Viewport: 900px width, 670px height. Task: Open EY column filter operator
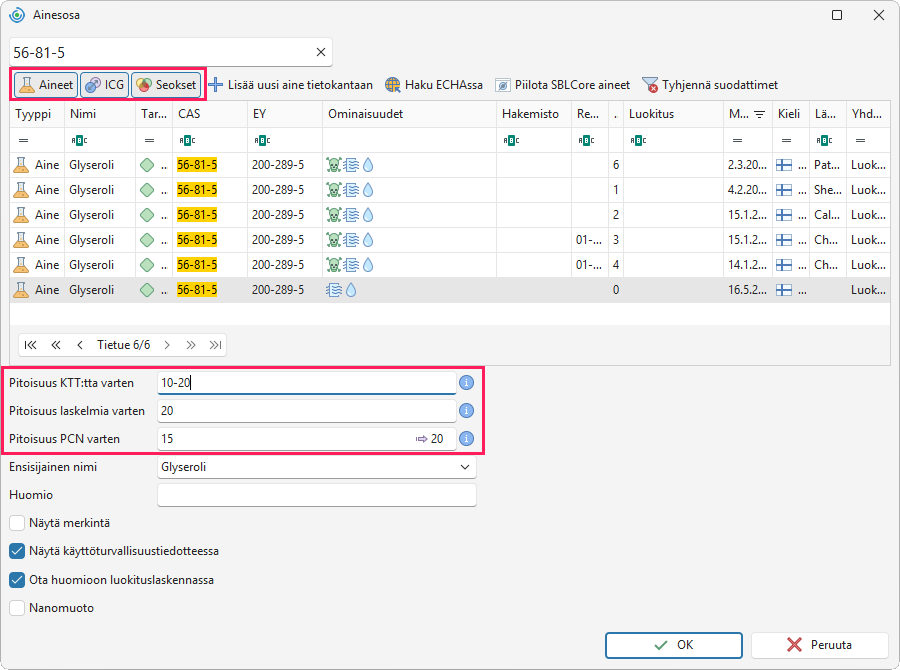pos(262,140)
